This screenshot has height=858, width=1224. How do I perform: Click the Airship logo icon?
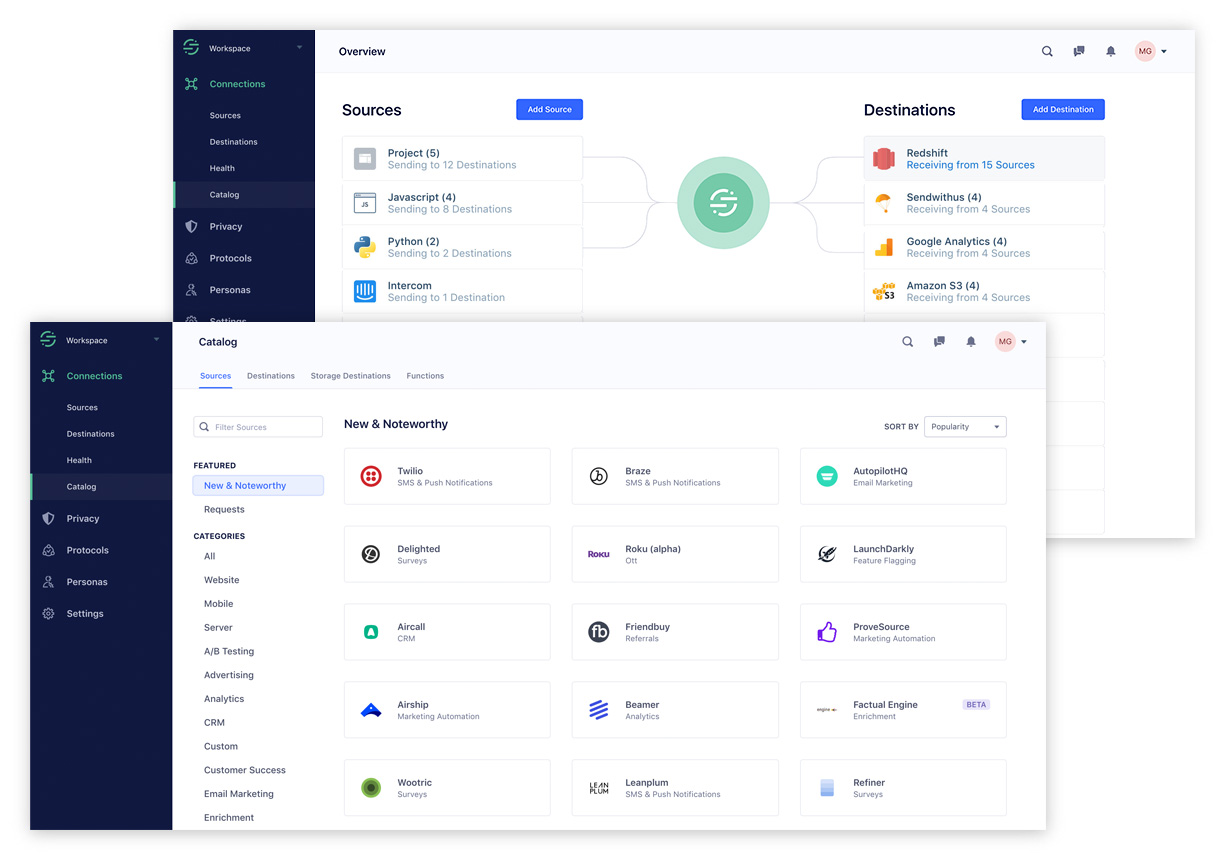(x=371, y=710)
